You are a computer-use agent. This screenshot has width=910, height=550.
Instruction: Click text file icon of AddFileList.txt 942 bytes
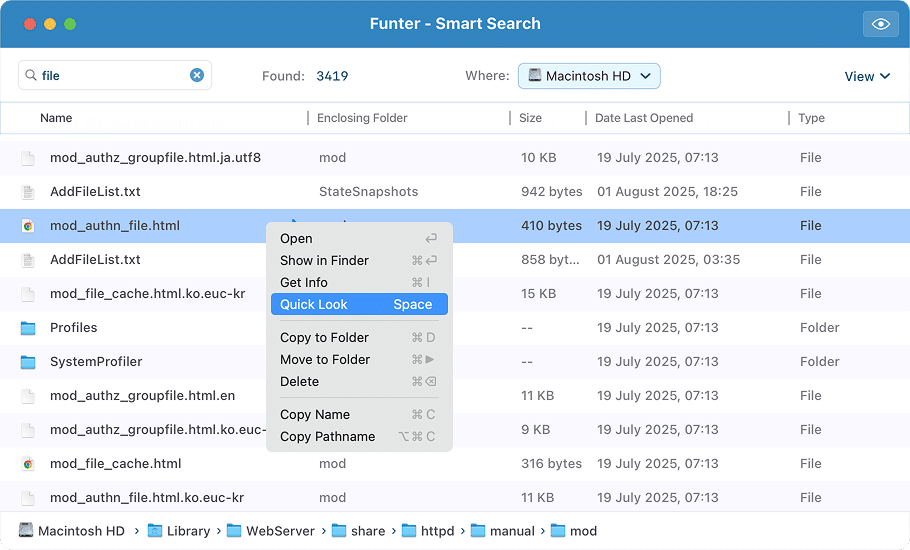28,192
